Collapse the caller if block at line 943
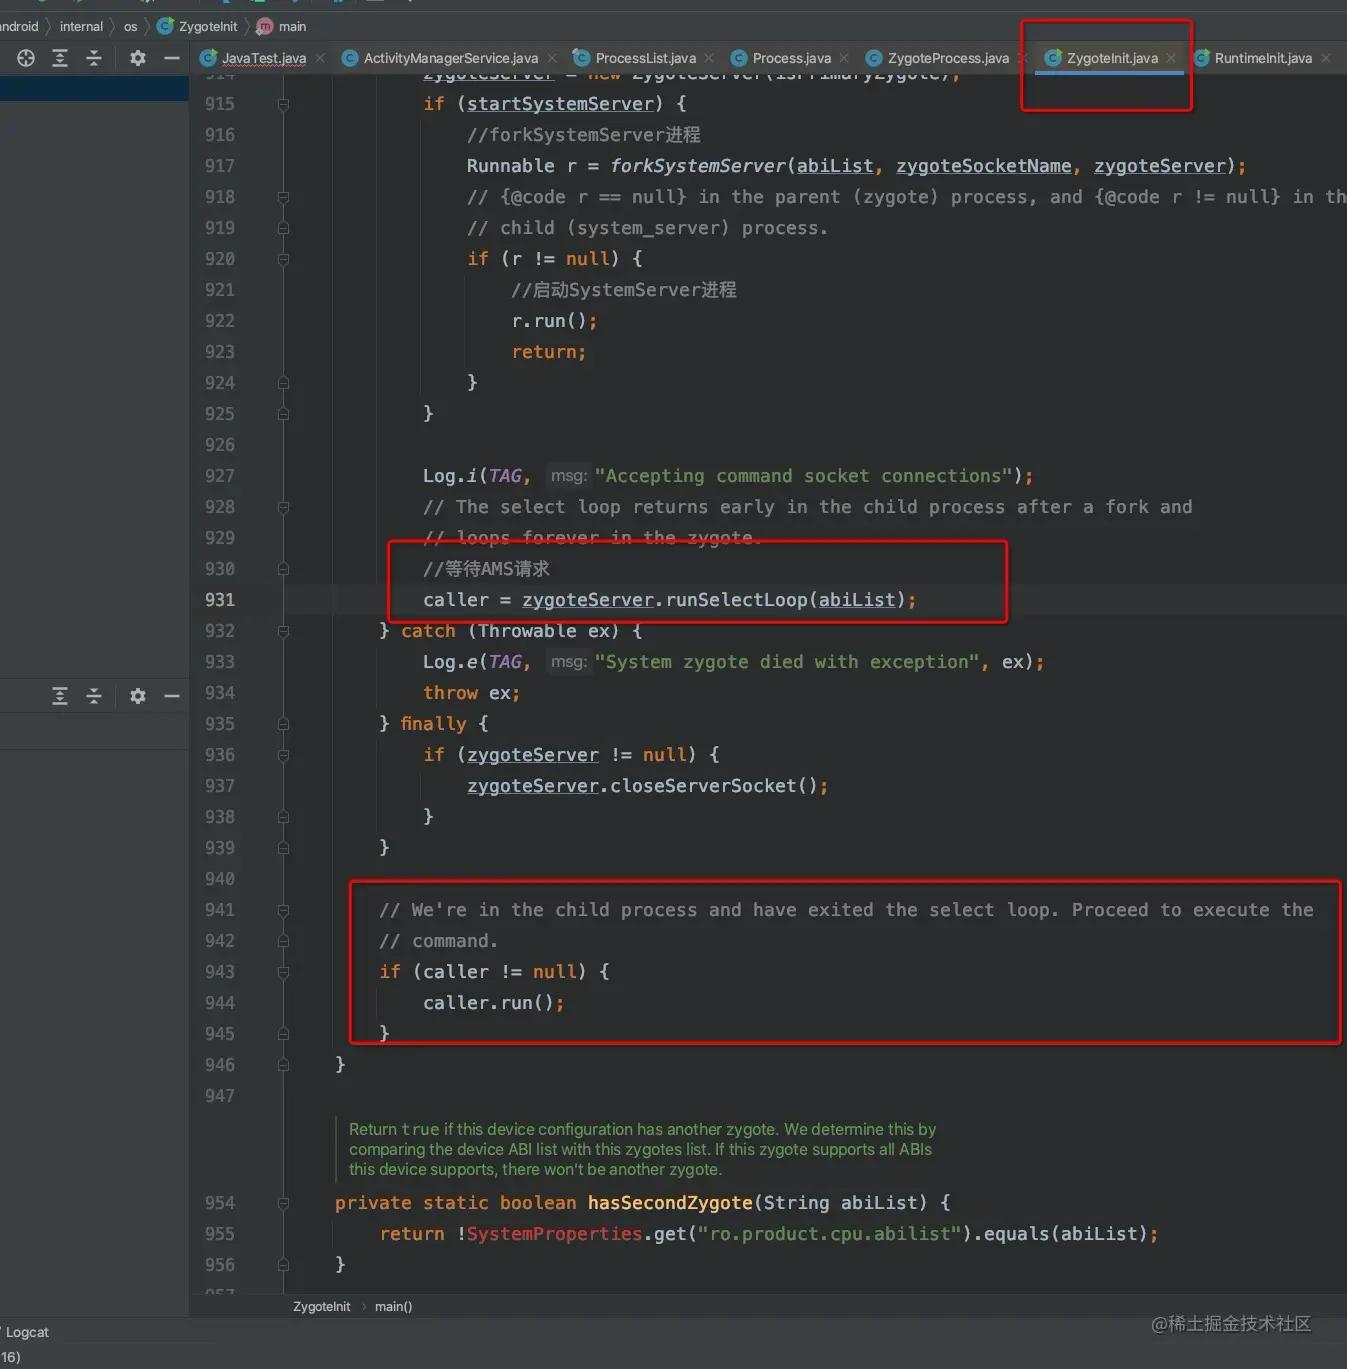Screen dimensions: 1347x1369 [283, 972]
